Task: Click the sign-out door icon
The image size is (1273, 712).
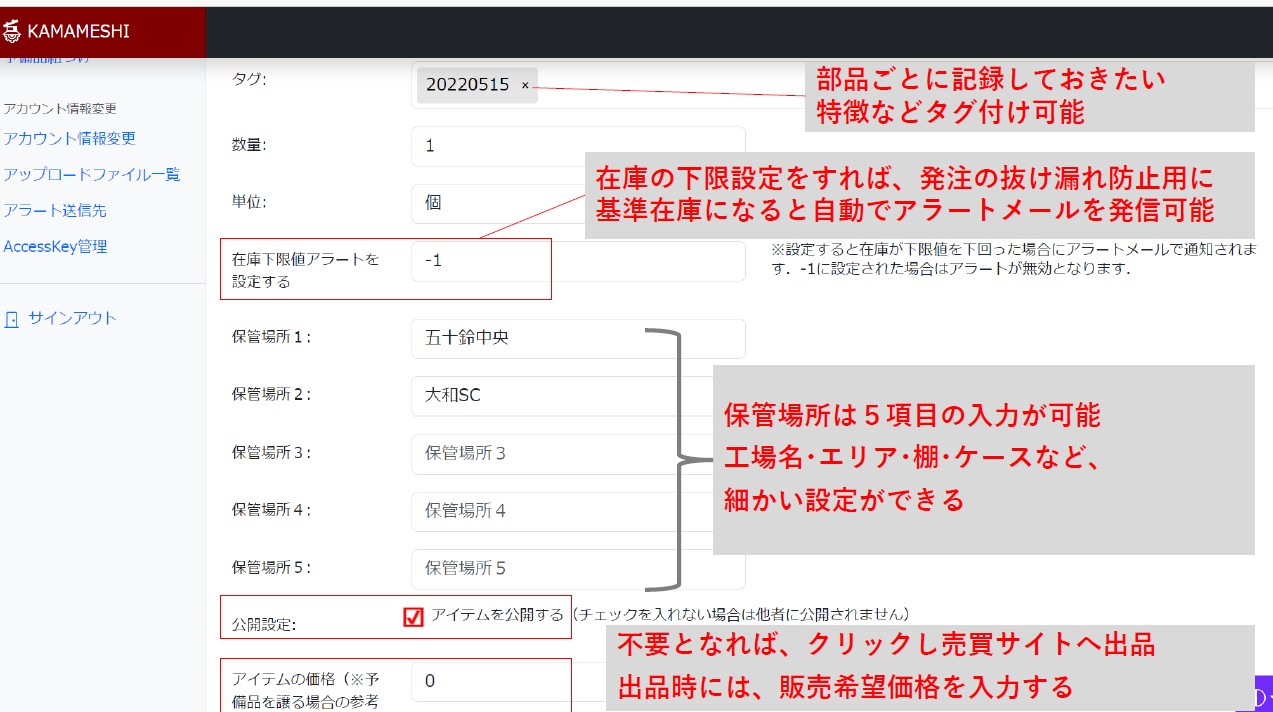Action: [x=12, y=319]
